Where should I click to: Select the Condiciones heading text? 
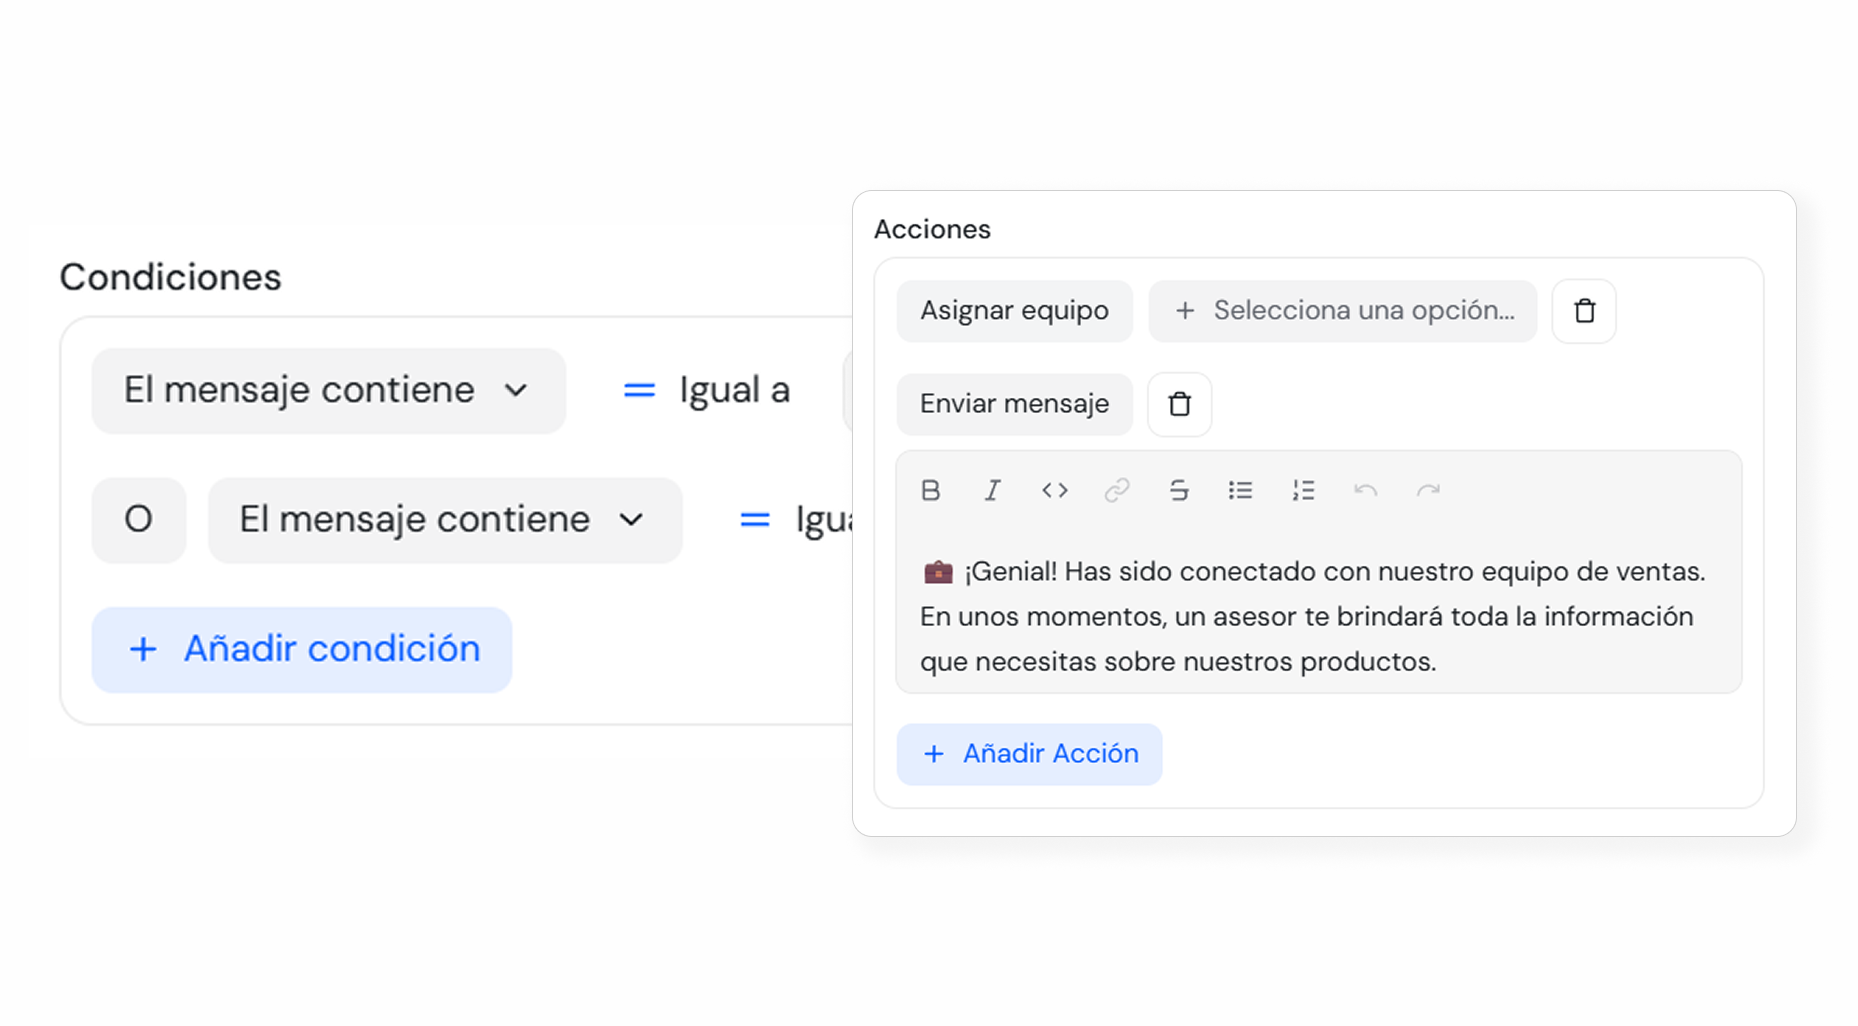(x=170, y=277)
